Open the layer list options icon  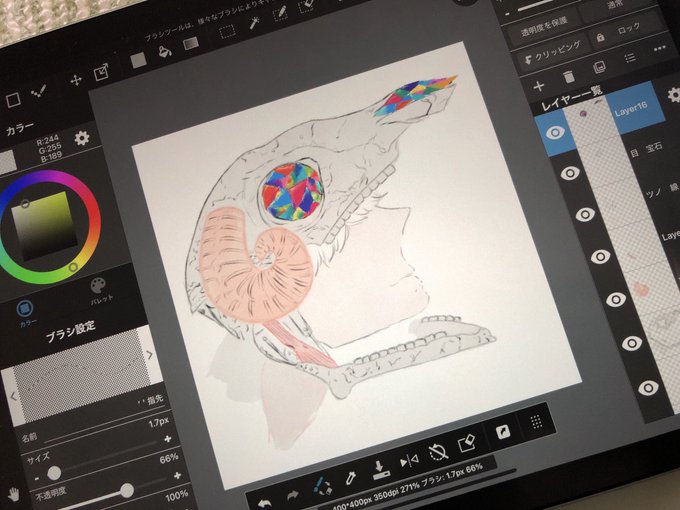[630, 58]
